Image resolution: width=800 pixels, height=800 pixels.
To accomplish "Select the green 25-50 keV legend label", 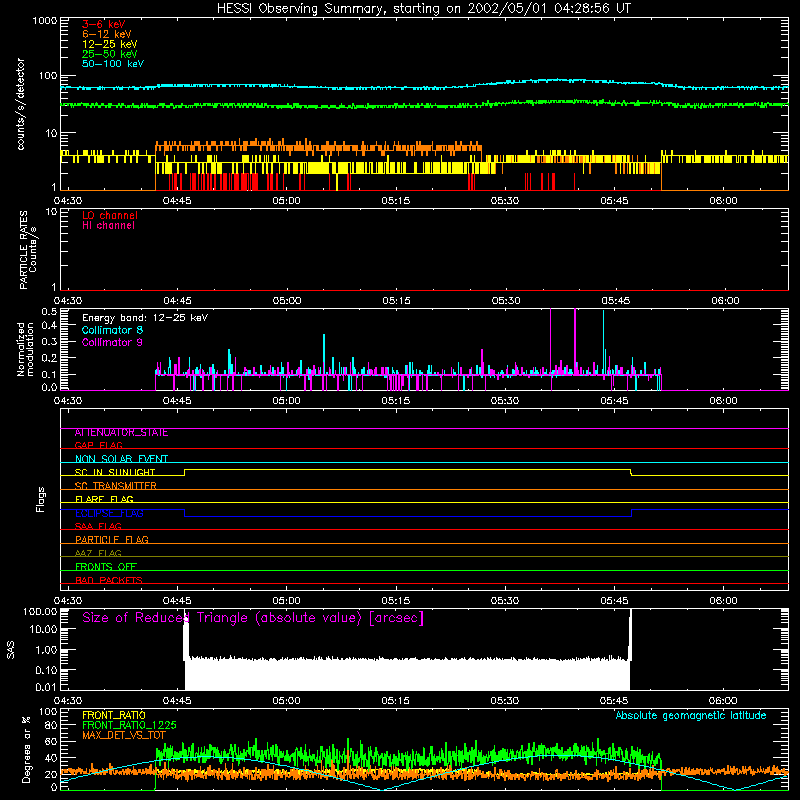I will pos(110,54).
